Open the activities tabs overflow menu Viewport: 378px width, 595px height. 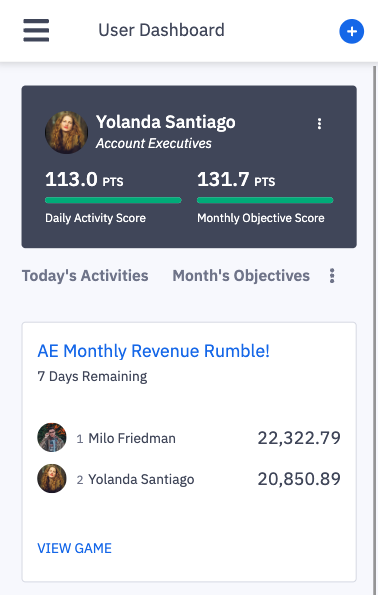pyautogui.click(x=332, y=276)
